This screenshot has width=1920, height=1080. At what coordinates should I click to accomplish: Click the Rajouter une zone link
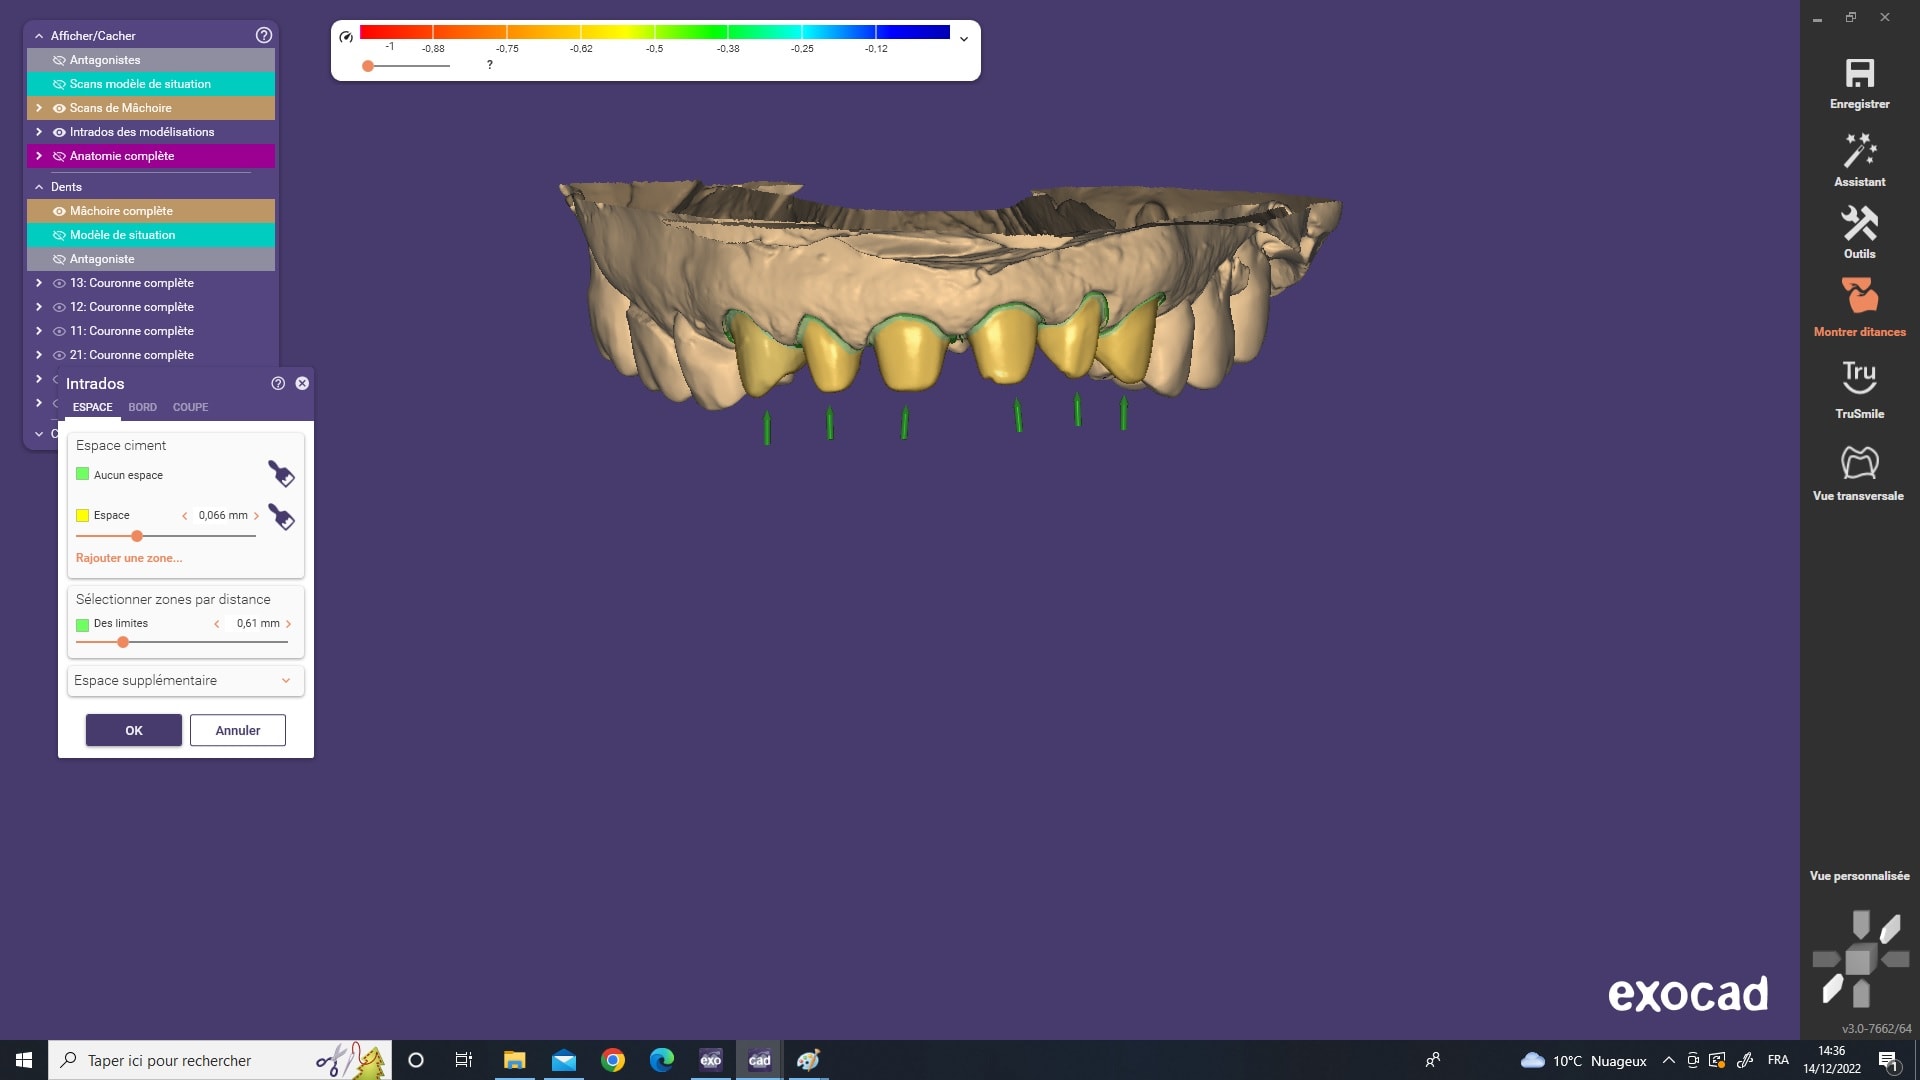[129, 558]
